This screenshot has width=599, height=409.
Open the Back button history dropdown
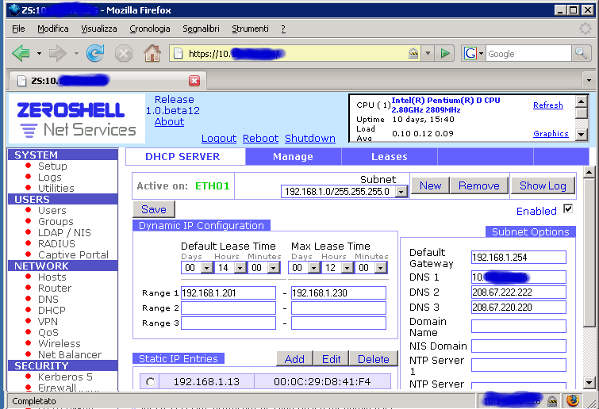(x=39, y=53)
